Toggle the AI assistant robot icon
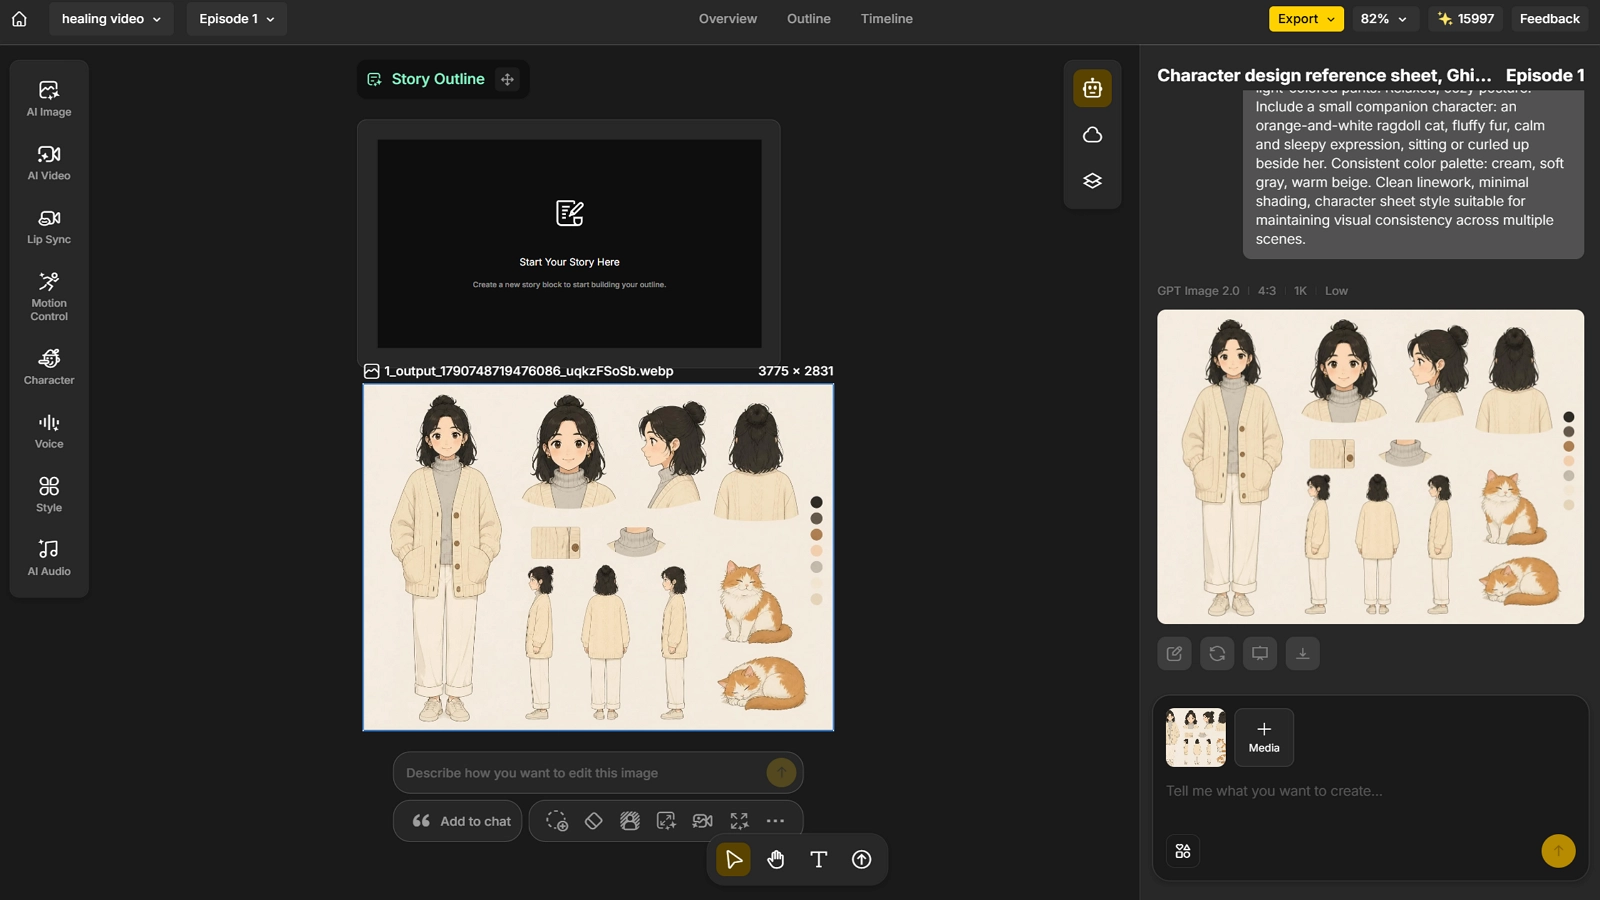1600x900 pixels. point(1092,88)
